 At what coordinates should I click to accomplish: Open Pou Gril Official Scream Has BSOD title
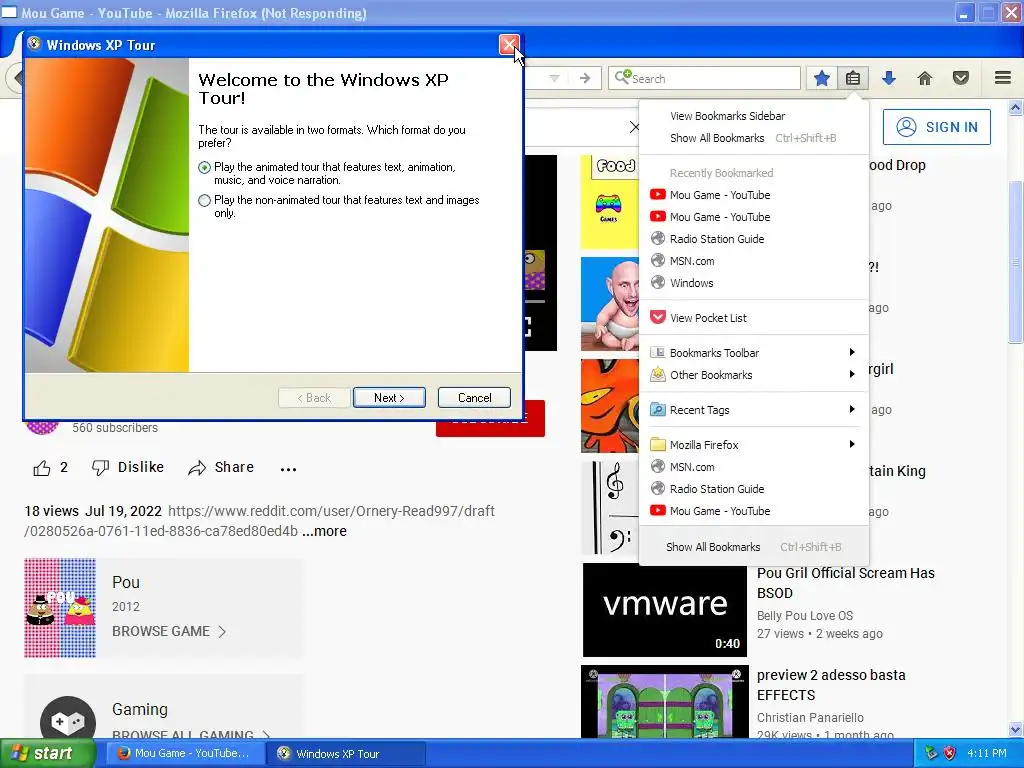[846, 583]
